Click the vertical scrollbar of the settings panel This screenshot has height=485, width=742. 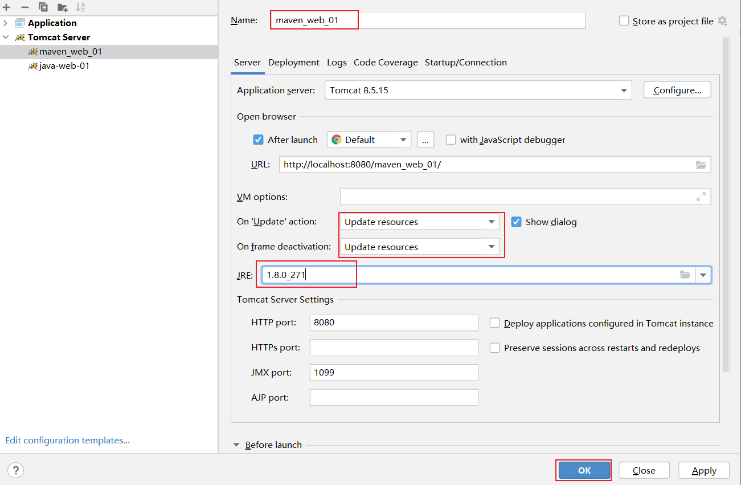click(x=726, y=204)
